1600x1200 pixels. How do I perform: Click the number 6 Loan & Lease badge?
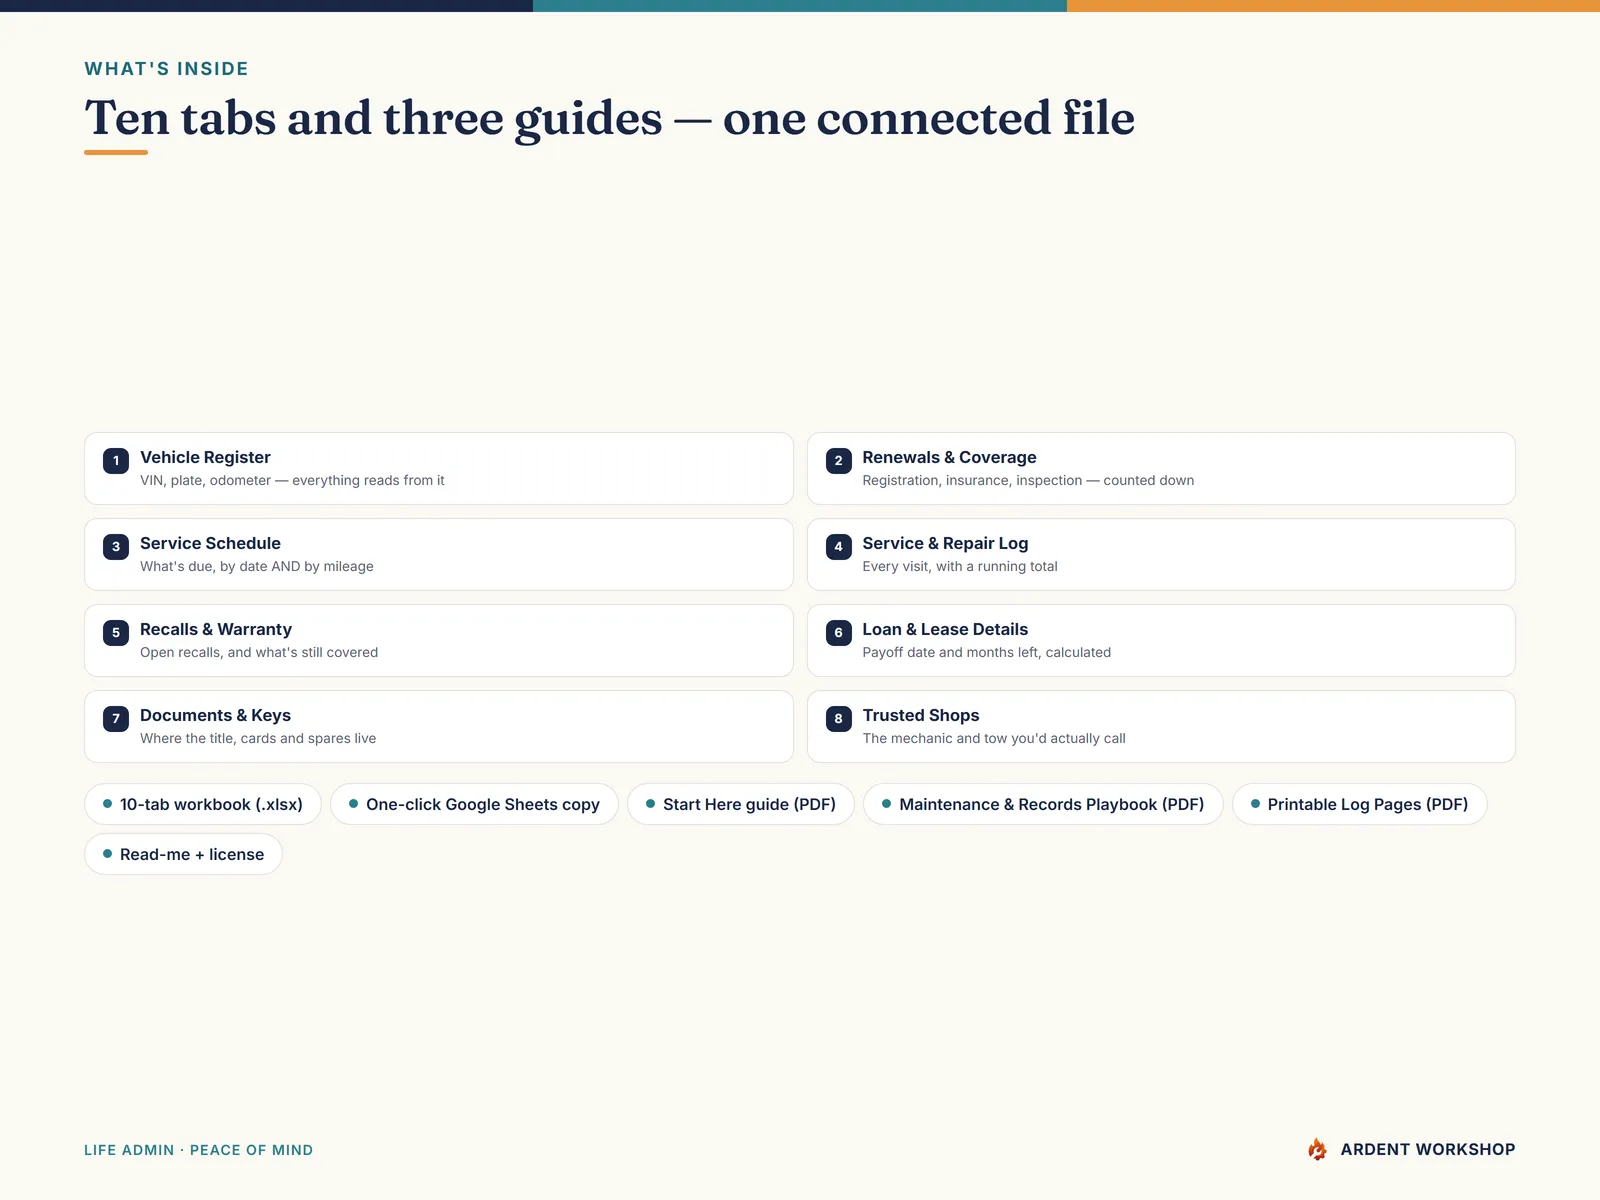click(839, 633)
